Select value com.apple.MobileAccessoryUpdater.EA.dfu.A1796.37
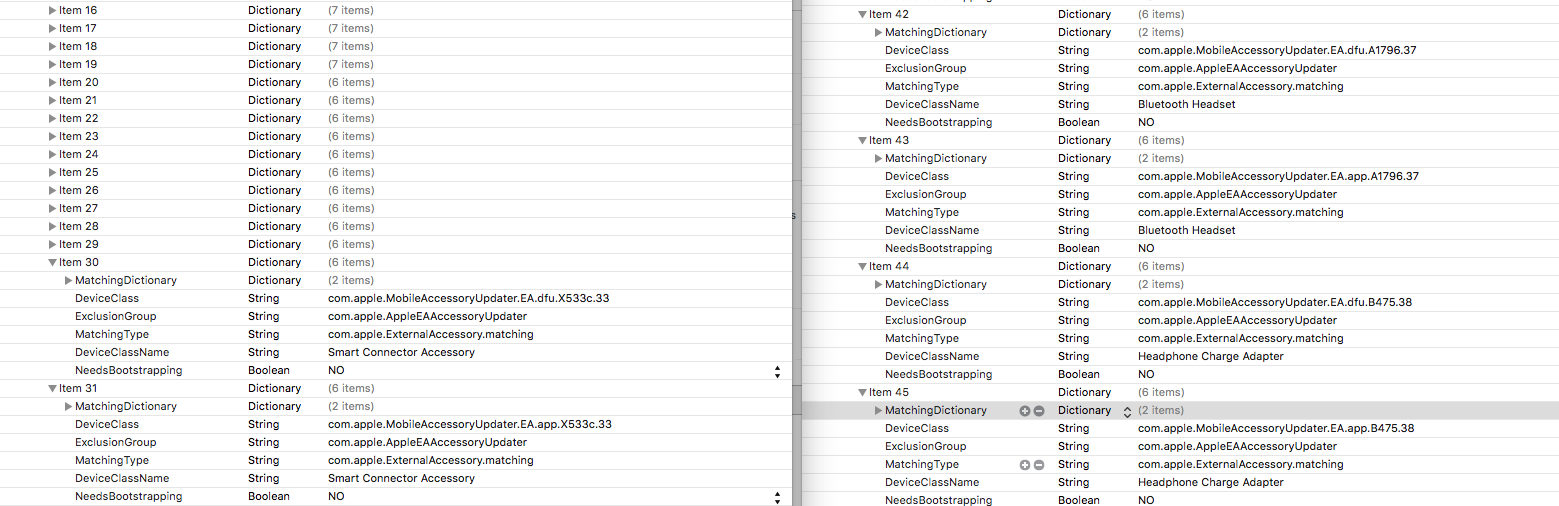 point(1277,51)
